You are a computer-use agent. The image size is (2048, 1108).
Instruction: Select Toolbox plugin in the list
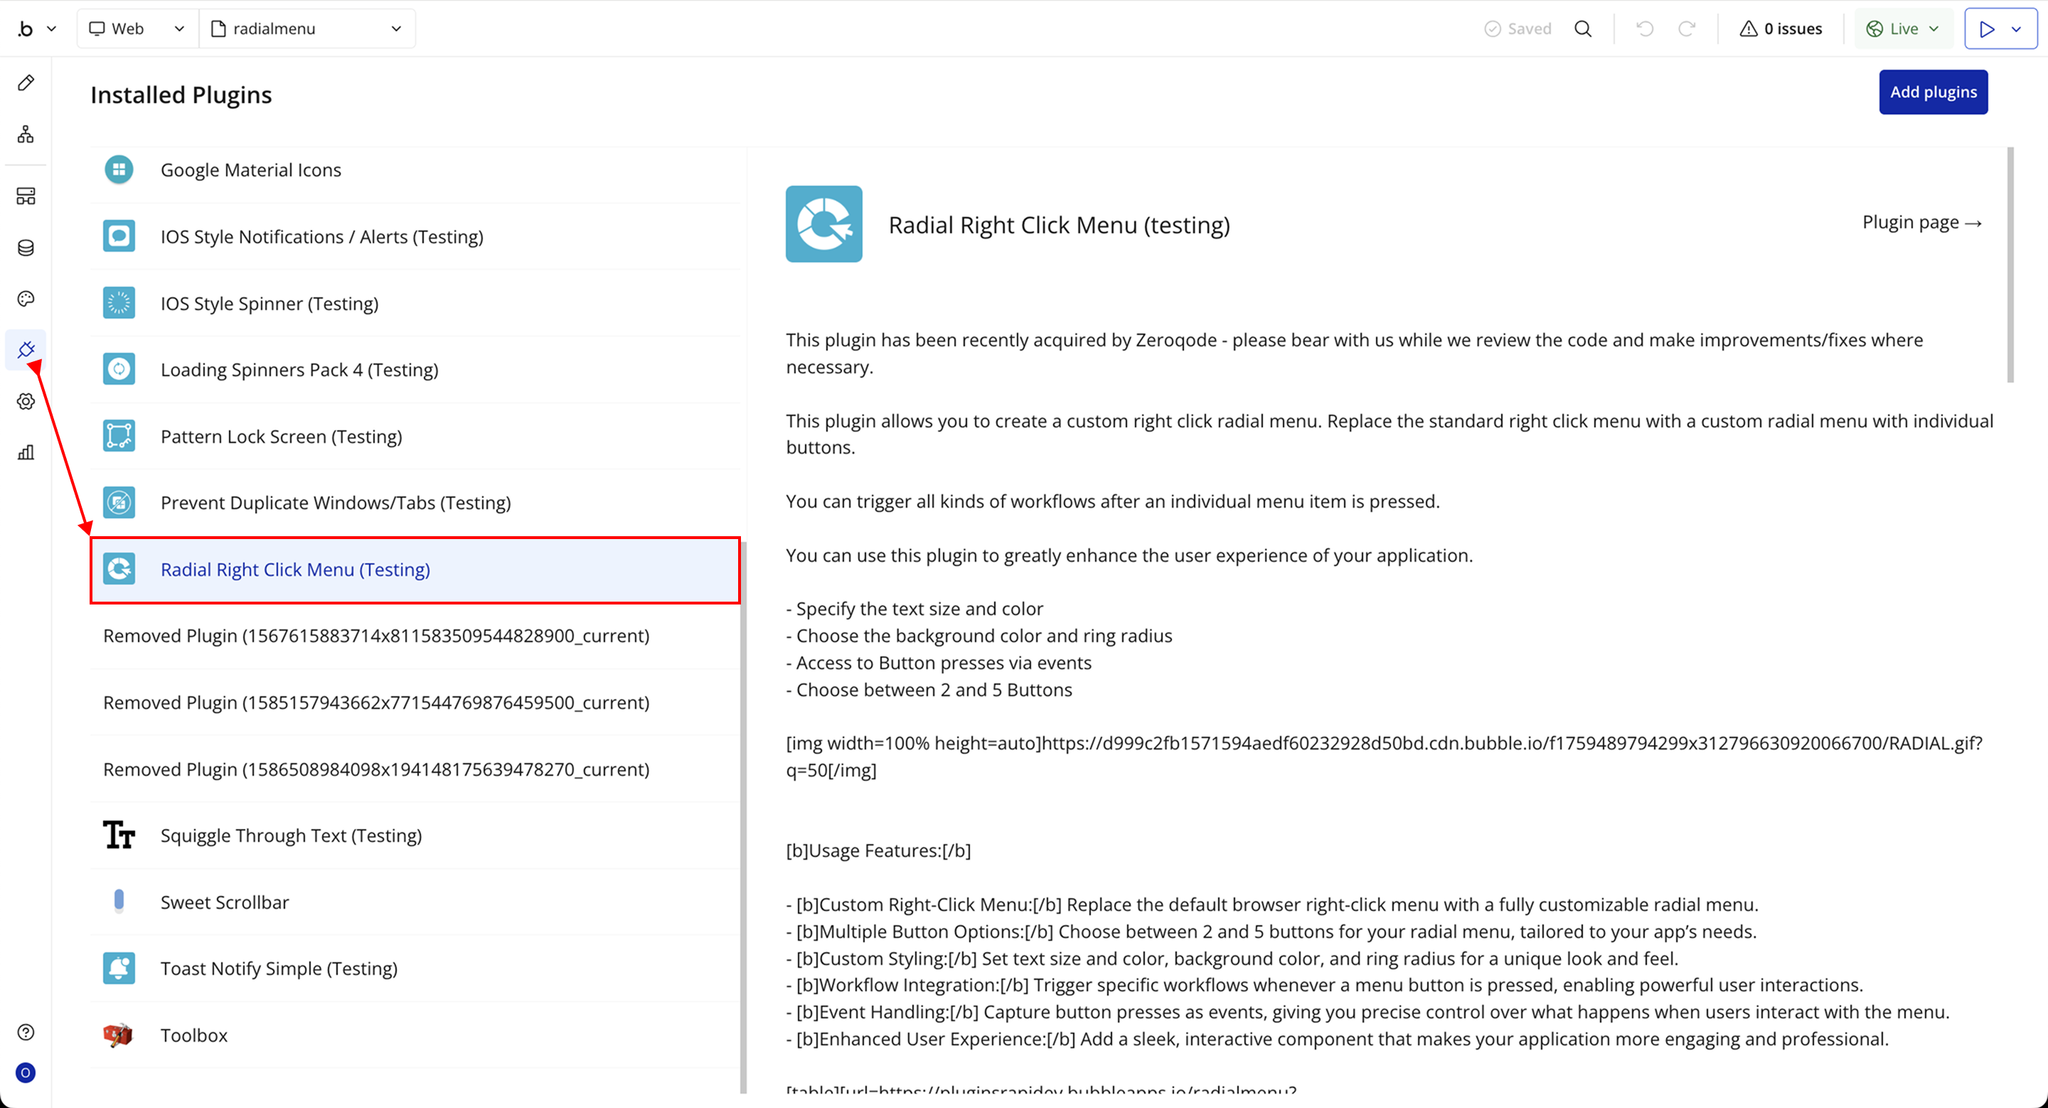(194, 1035)
